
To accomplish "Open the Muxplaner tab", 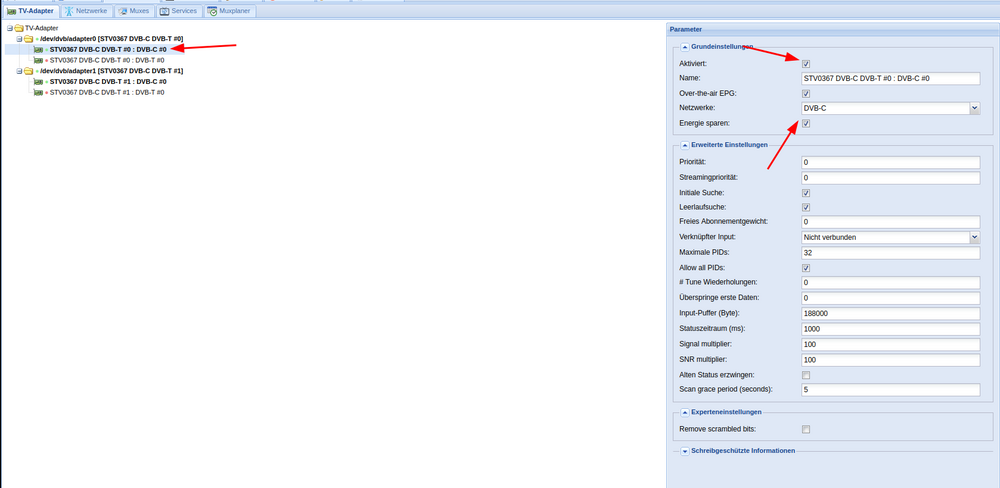I will (x=230, y=11).
